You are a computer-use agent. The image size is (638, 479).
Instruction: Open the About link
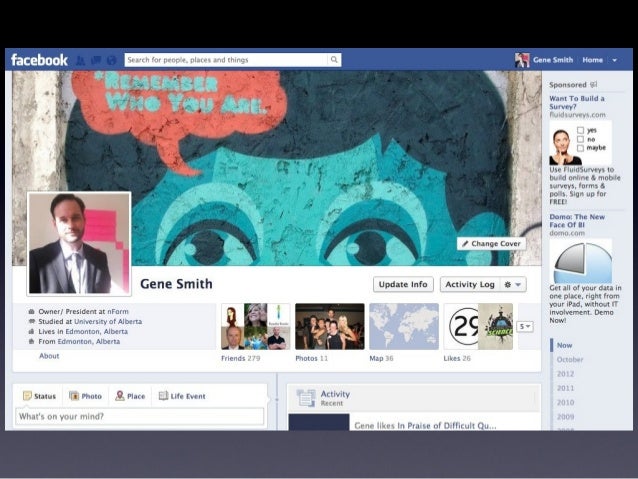coord(49,356)
